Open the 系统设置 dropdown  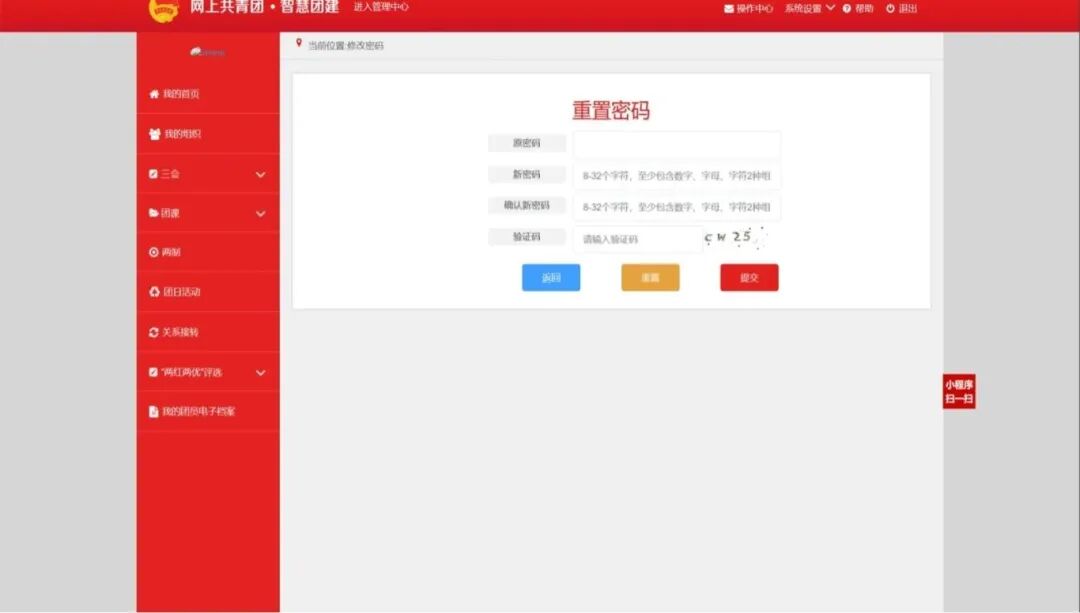click(x=800, y=8)
